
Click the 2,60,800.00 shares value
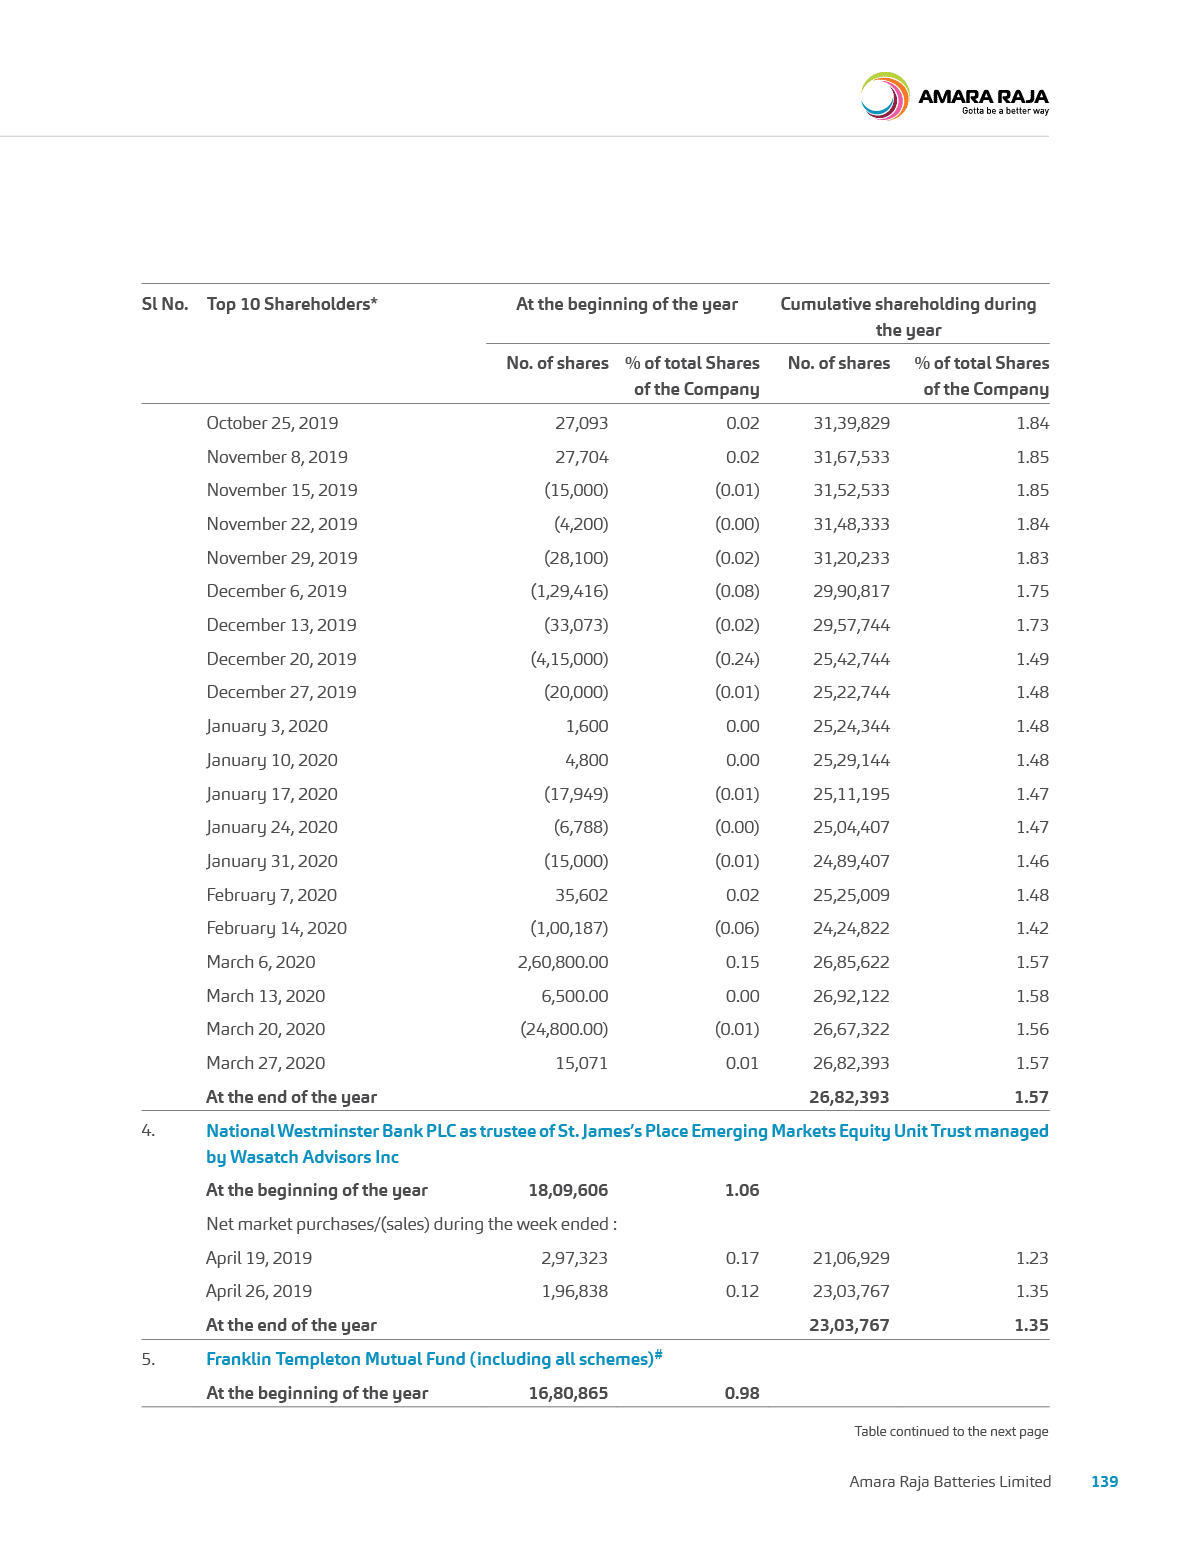562,962
